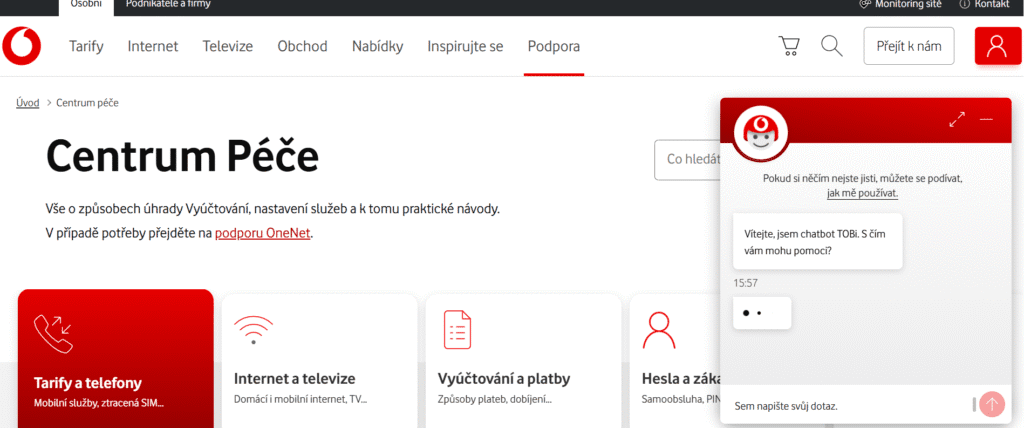The width and height of the screenshot is (1024, 428).
Task: Send chat message with red arrow button
Action: click(x=992, y=404)
